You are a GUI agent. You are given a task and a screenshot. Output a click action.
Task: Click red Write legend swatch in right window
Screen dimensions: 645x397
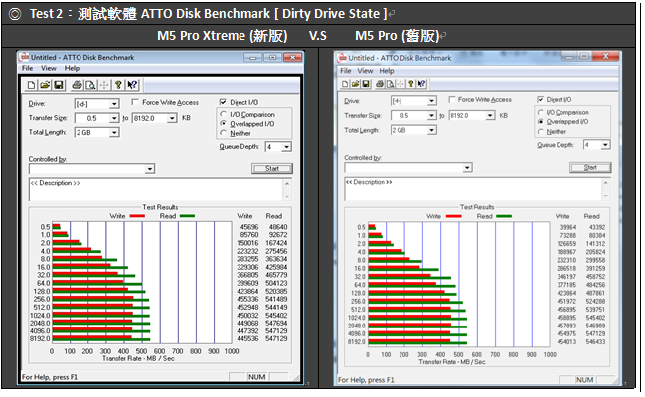pos(453,216)
